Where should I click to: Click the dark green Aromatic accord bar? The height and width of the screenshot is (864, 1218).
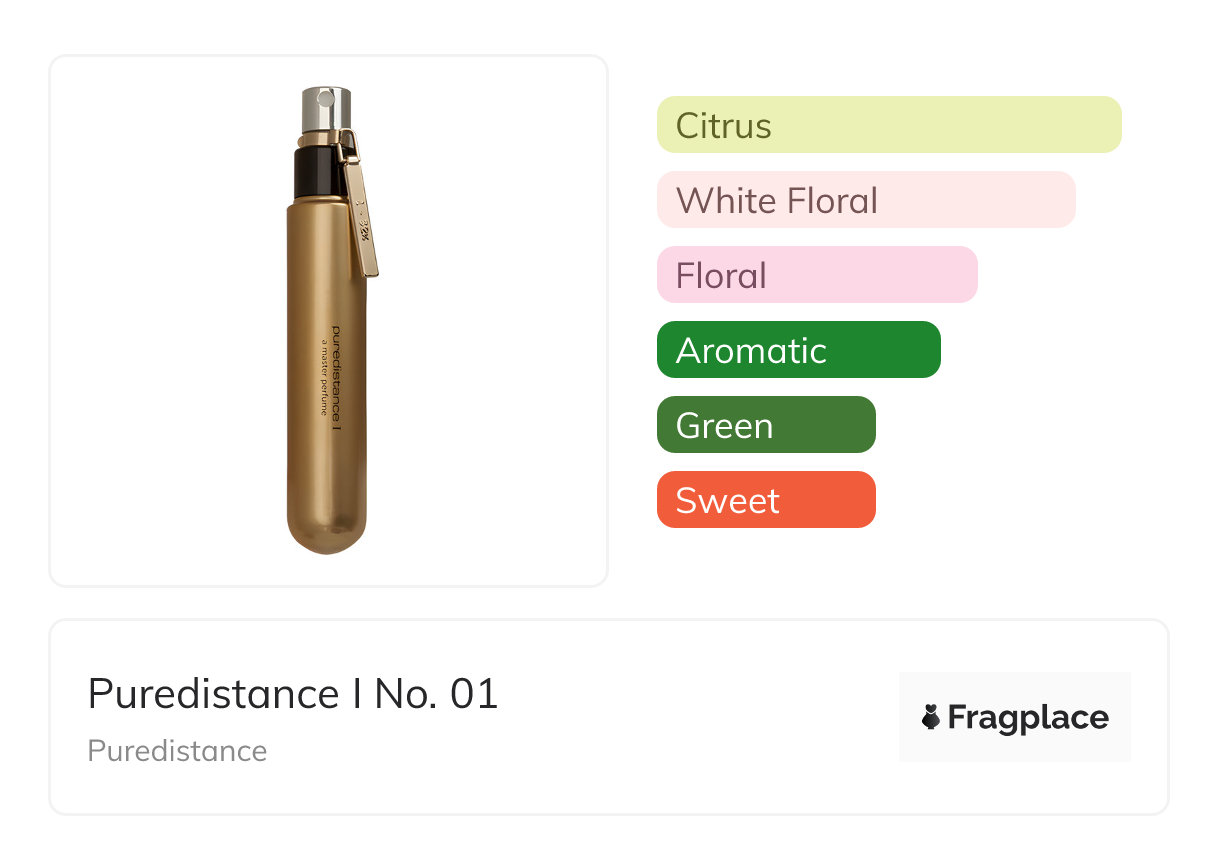click(x=798, y=350)
